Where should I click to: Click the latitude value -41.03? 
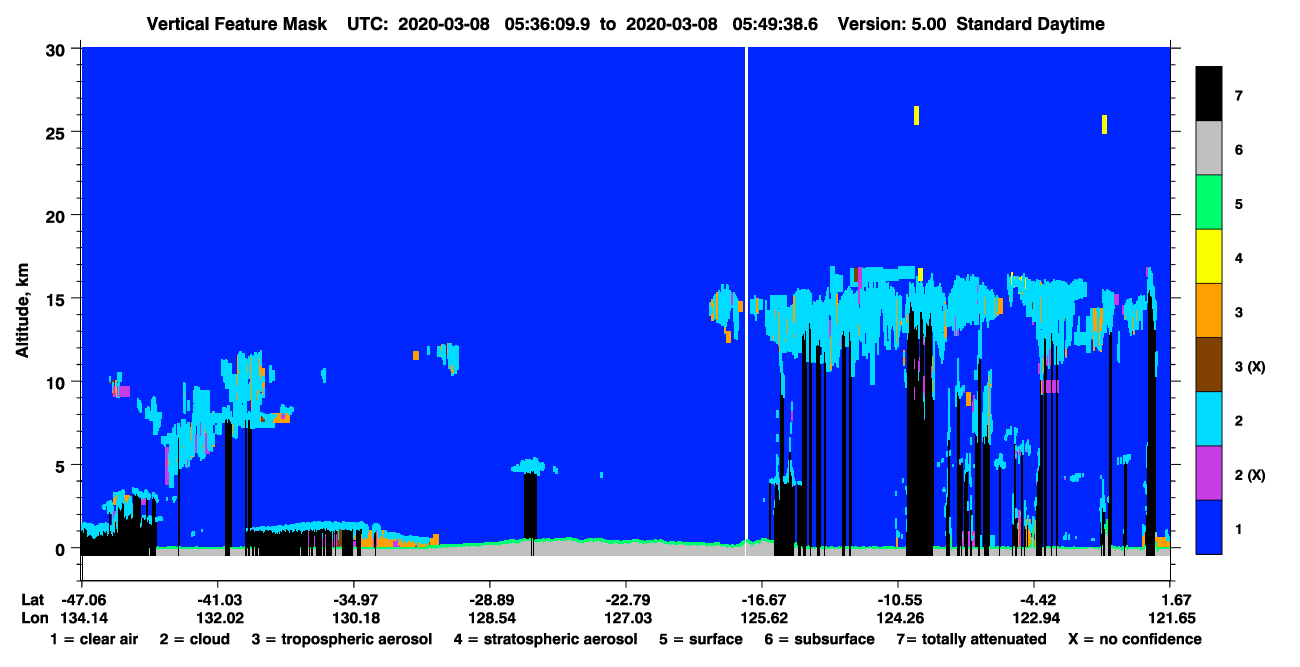(x=219, y=599)
